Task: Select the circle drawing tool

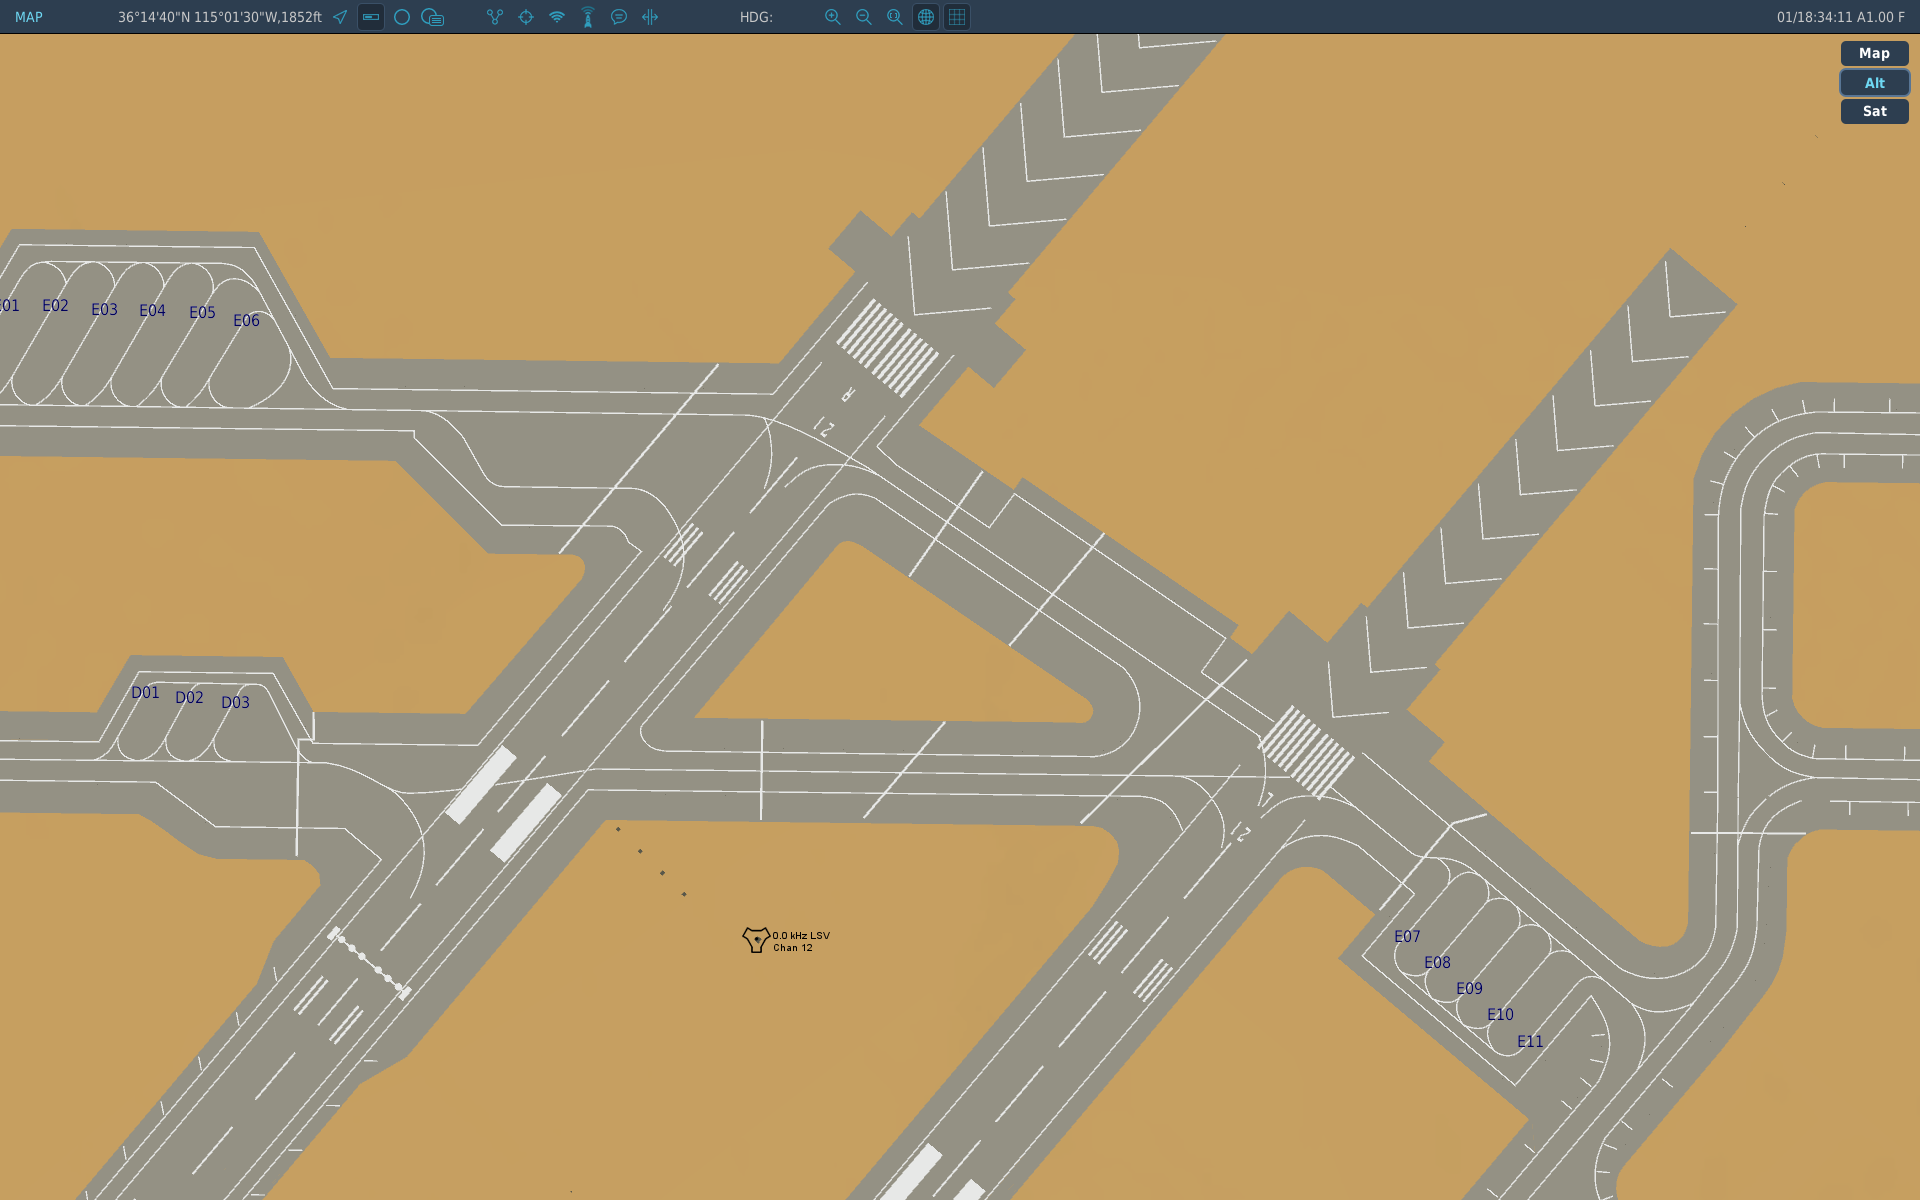Action: [x=402, y=17]
